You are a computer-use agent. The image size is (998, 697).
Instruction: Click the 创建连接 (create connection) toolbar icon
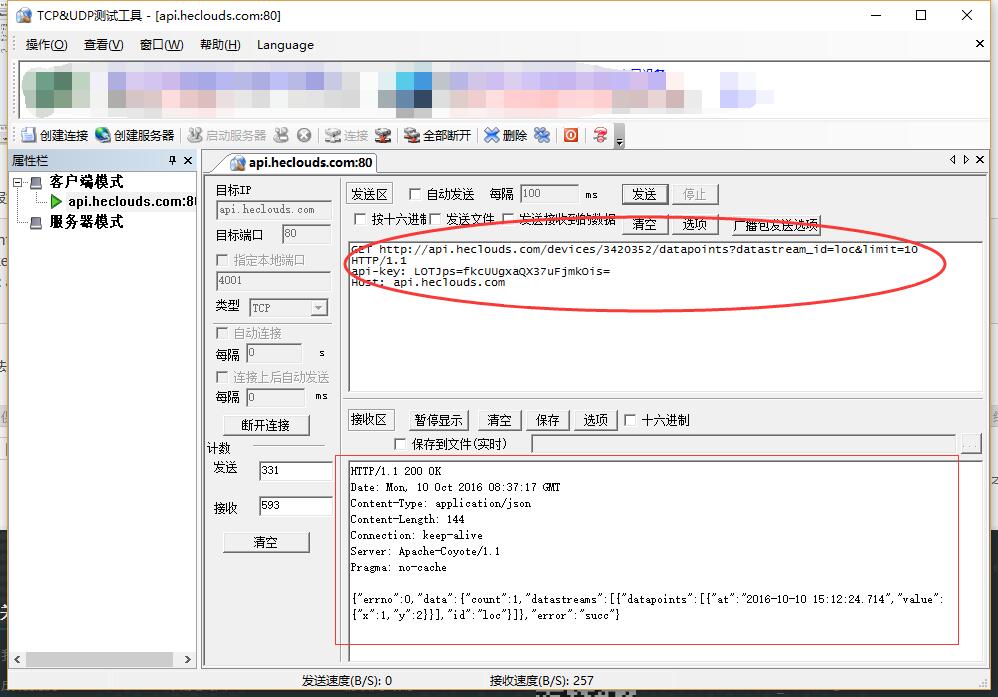click(x=28, y=135)
